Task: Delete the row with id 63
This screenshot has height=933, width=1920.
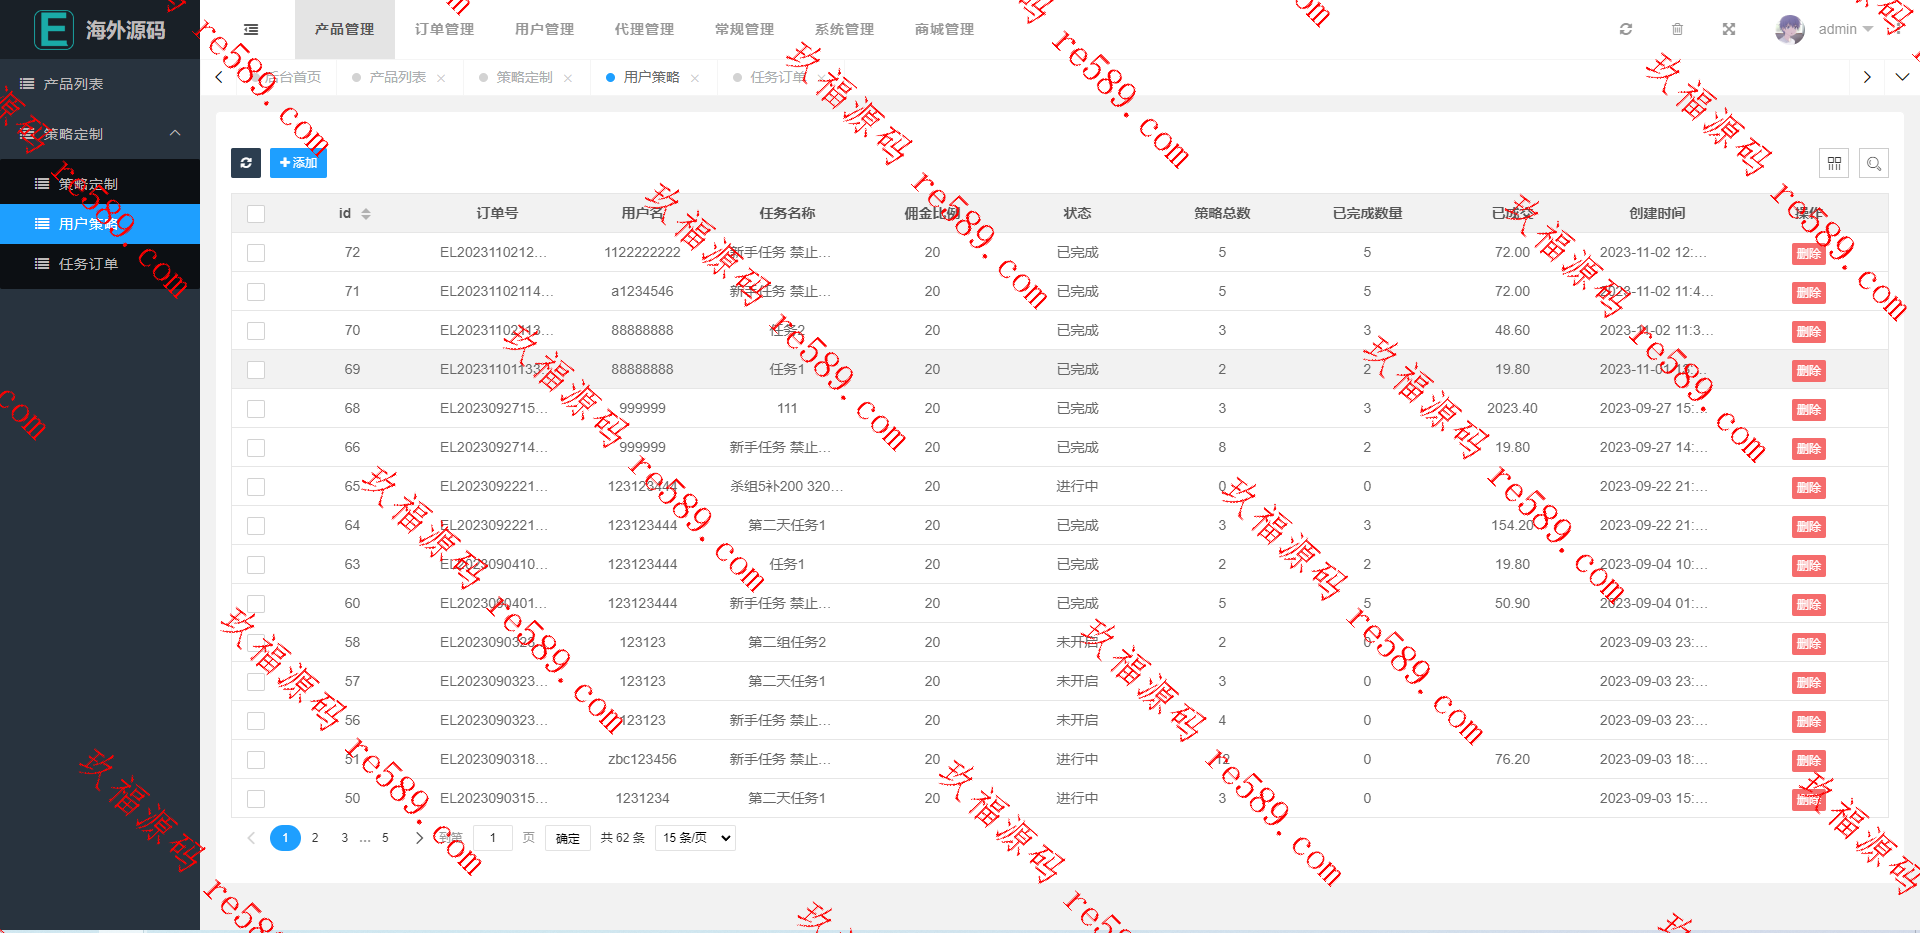Action: tap(1808, 566)
